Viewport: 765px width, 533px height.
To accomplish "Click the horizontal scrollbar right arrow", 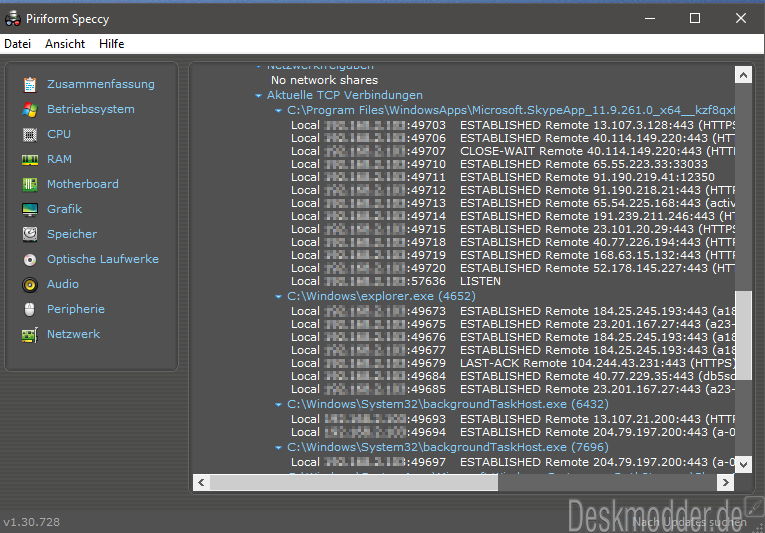I will (725, 483).
